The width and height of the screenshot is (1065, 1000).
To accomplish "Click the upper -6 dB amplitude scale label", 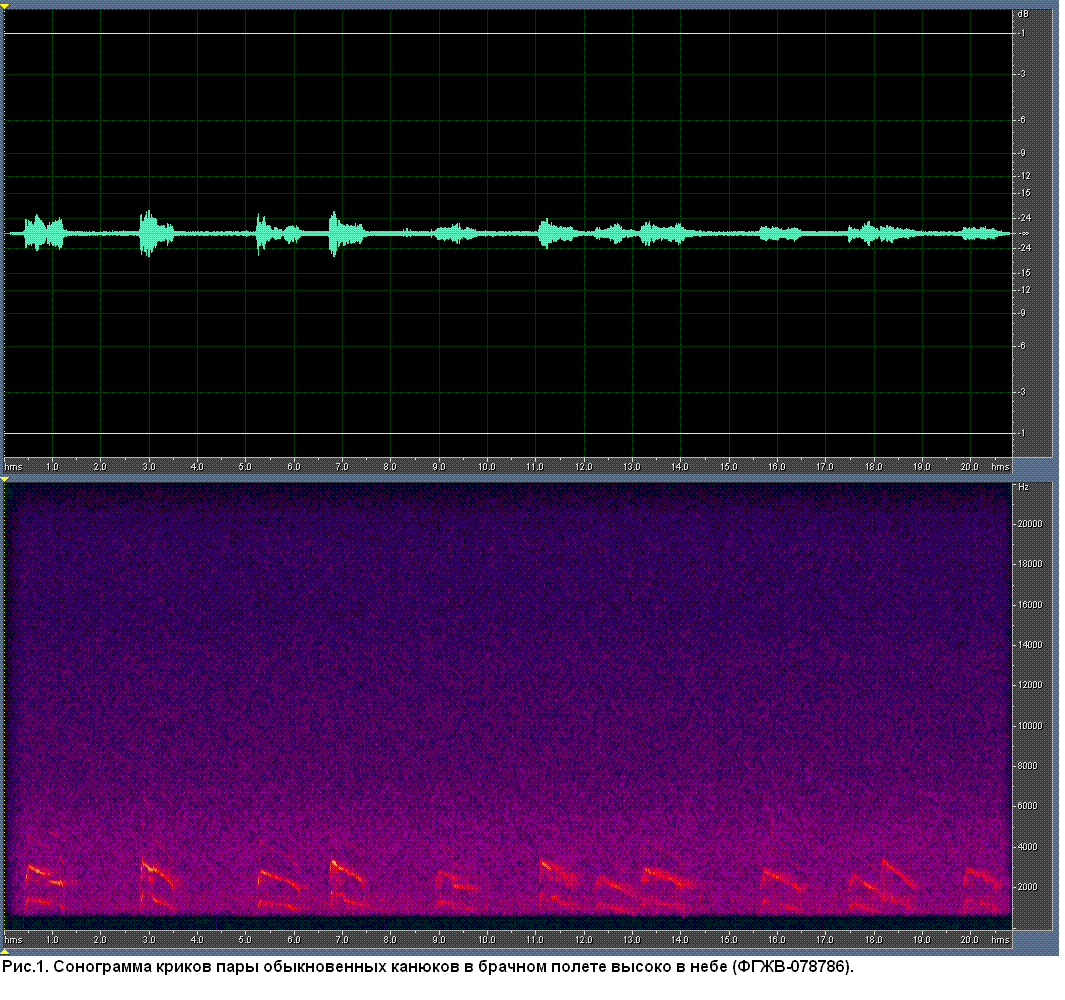I will point(1022,120).
